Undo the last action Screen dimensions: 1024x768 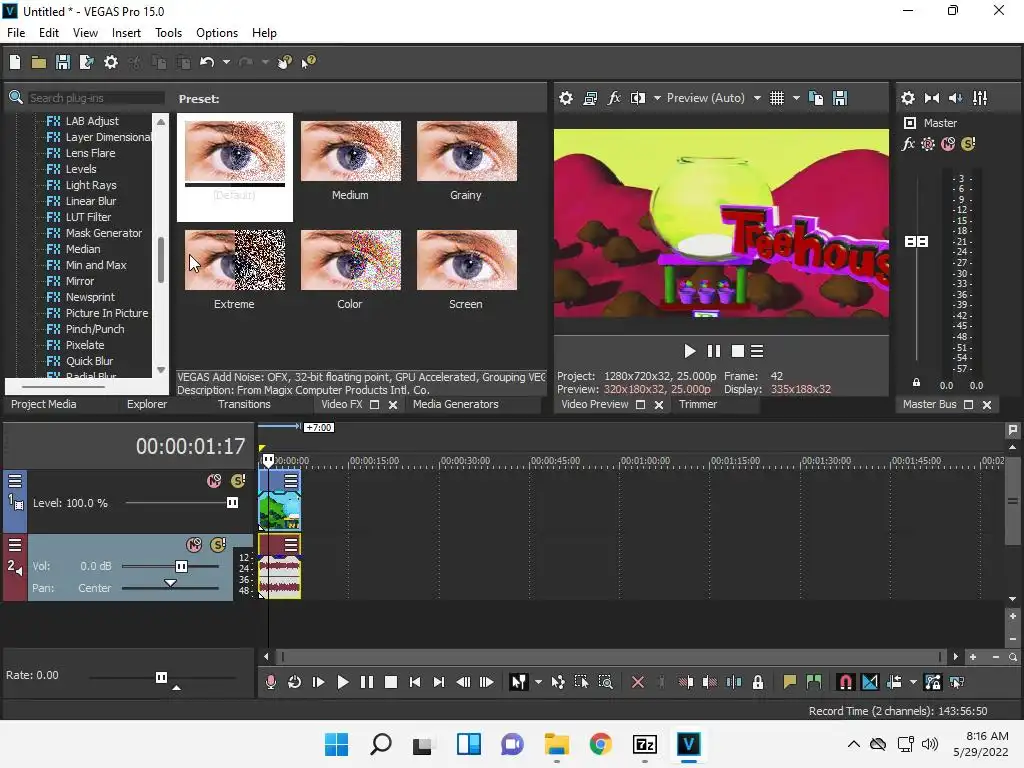point(207,62)
